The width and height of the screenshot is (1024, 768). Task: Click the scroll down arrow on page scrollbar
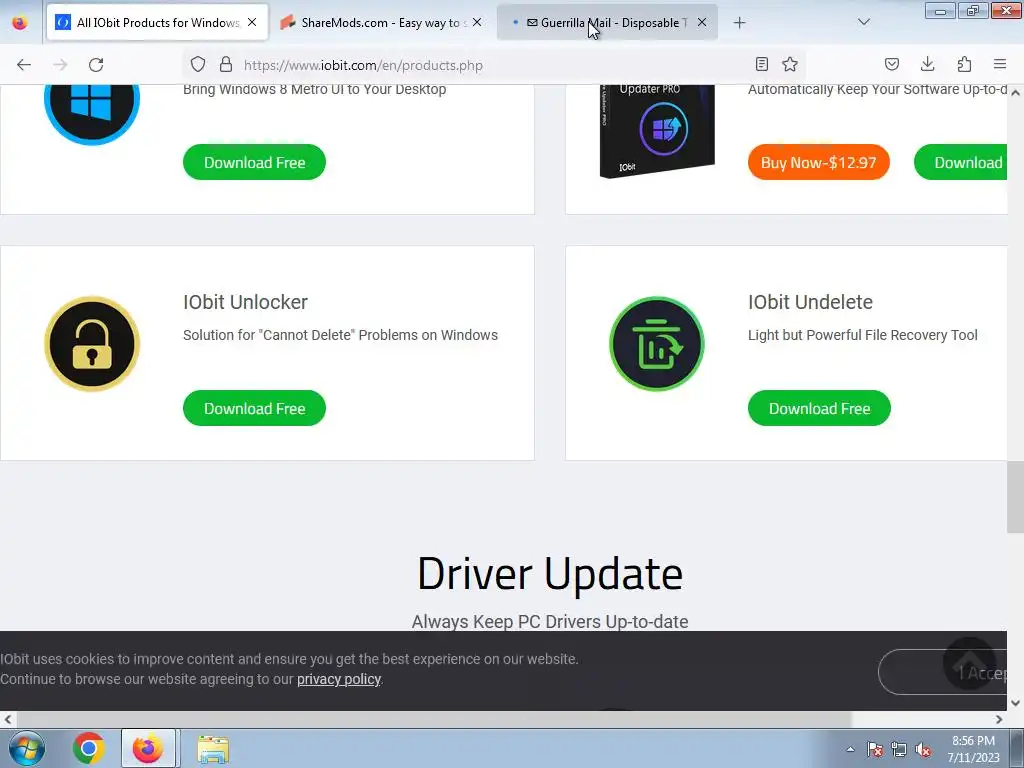(x=1016, y=703)
